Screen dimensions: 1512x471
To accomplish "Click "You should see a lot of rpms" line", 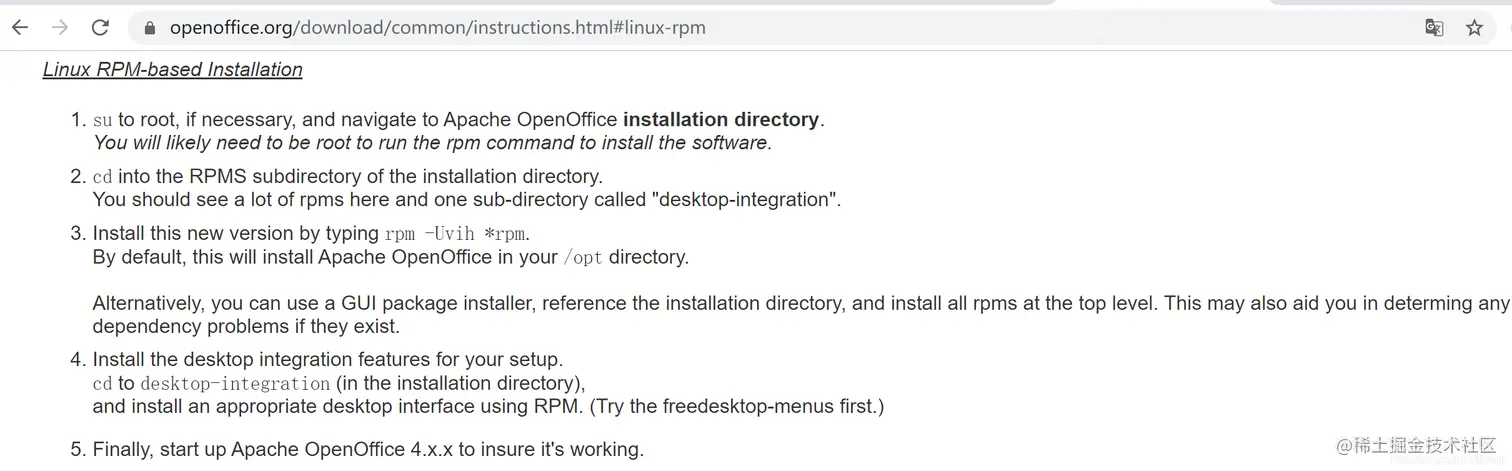I will [x=467, y=199].
